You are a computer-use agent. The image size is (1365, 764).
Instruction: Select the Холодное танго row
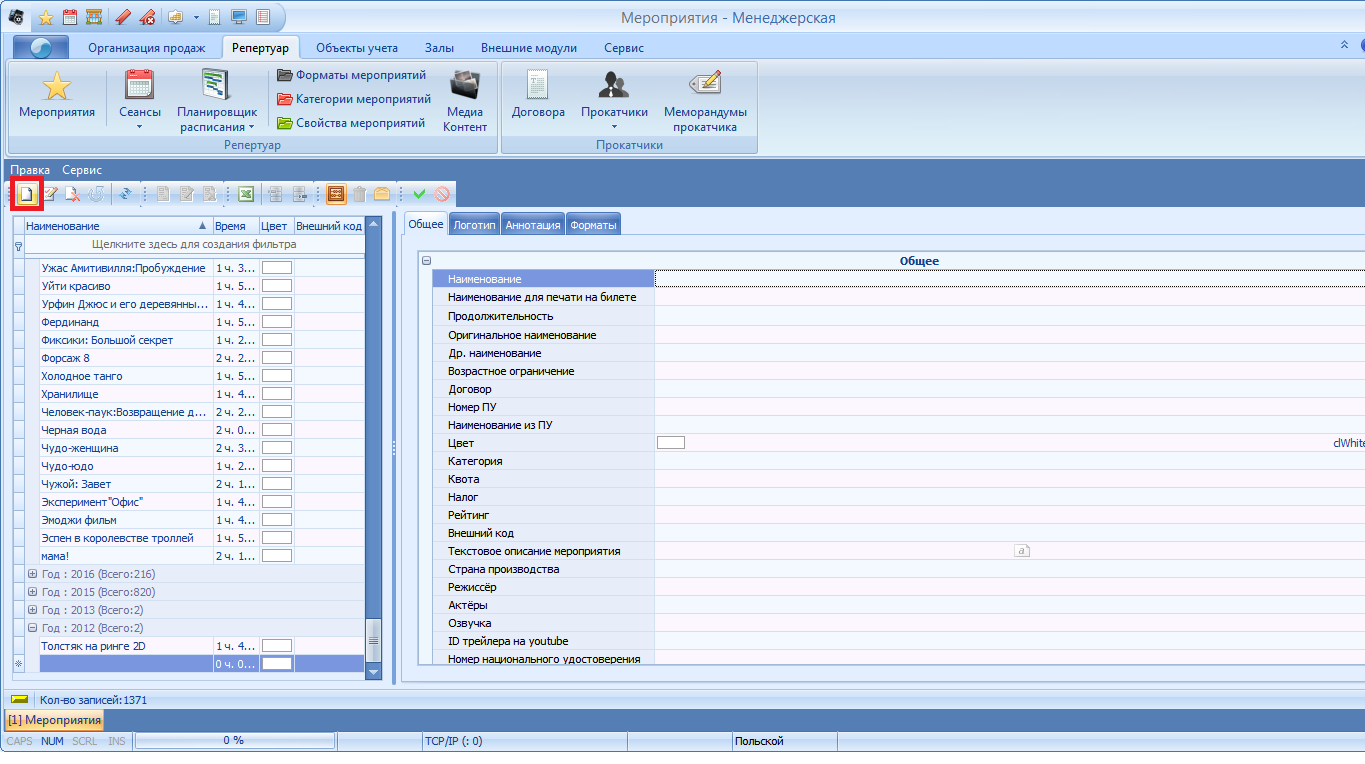click(x=188, y=376)
